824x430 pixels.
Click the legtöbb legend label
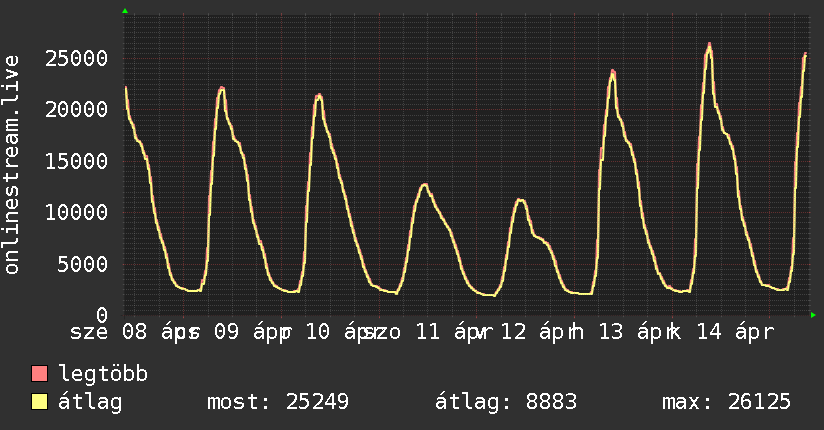(103, 373)
